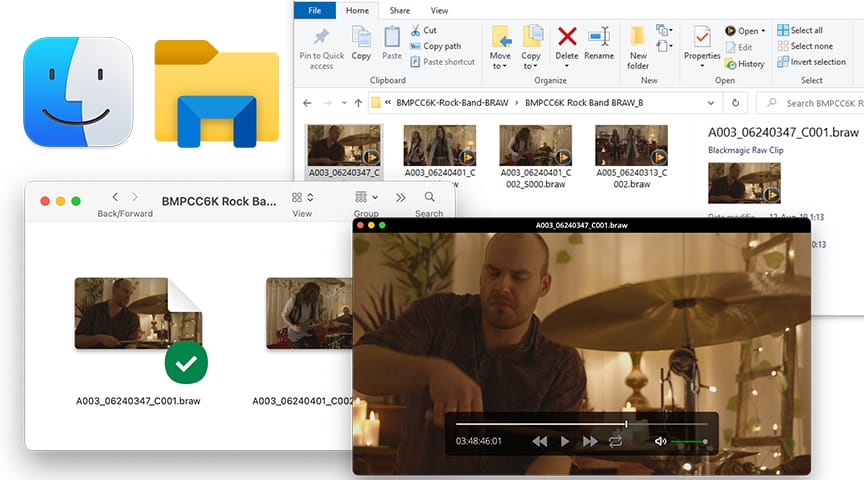This screenshot has height=480, width=864.
Task: Click the Finder Search magnifier icon
Action: [x=429, y=198]
